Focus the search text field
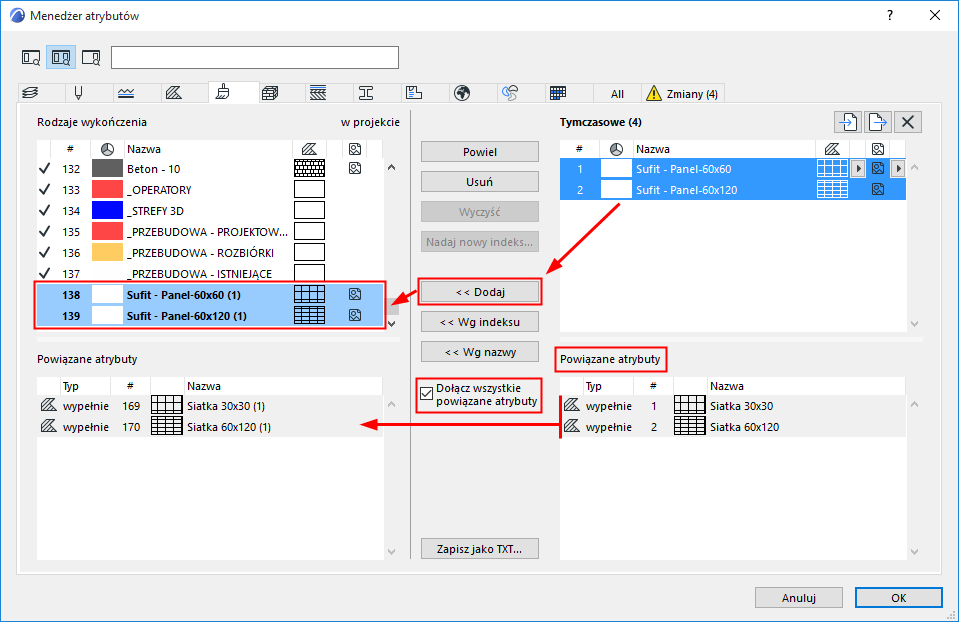Image resolution: width=959 pixels, height=622 pixels. pyautogui.click(x=255, y=57)
